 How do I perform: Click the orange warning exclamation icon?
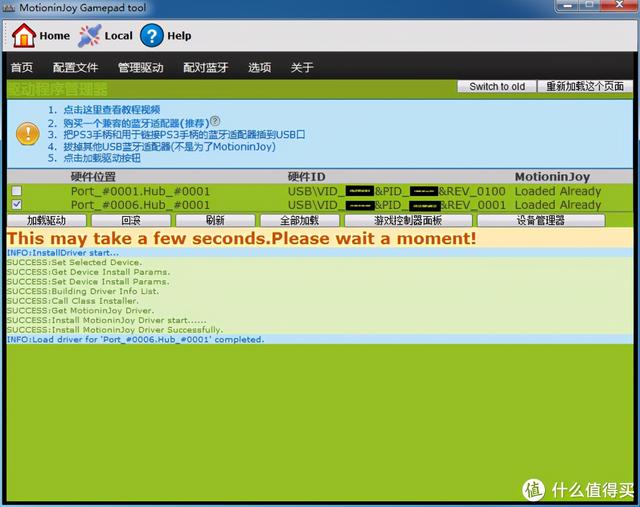pyautogui.click(x=28, y=133)
